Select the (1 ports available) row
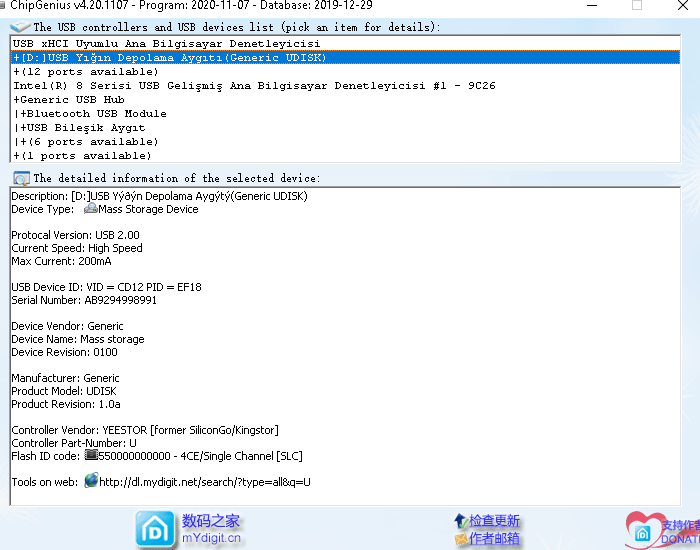700x550 pixels. [345, 156]
